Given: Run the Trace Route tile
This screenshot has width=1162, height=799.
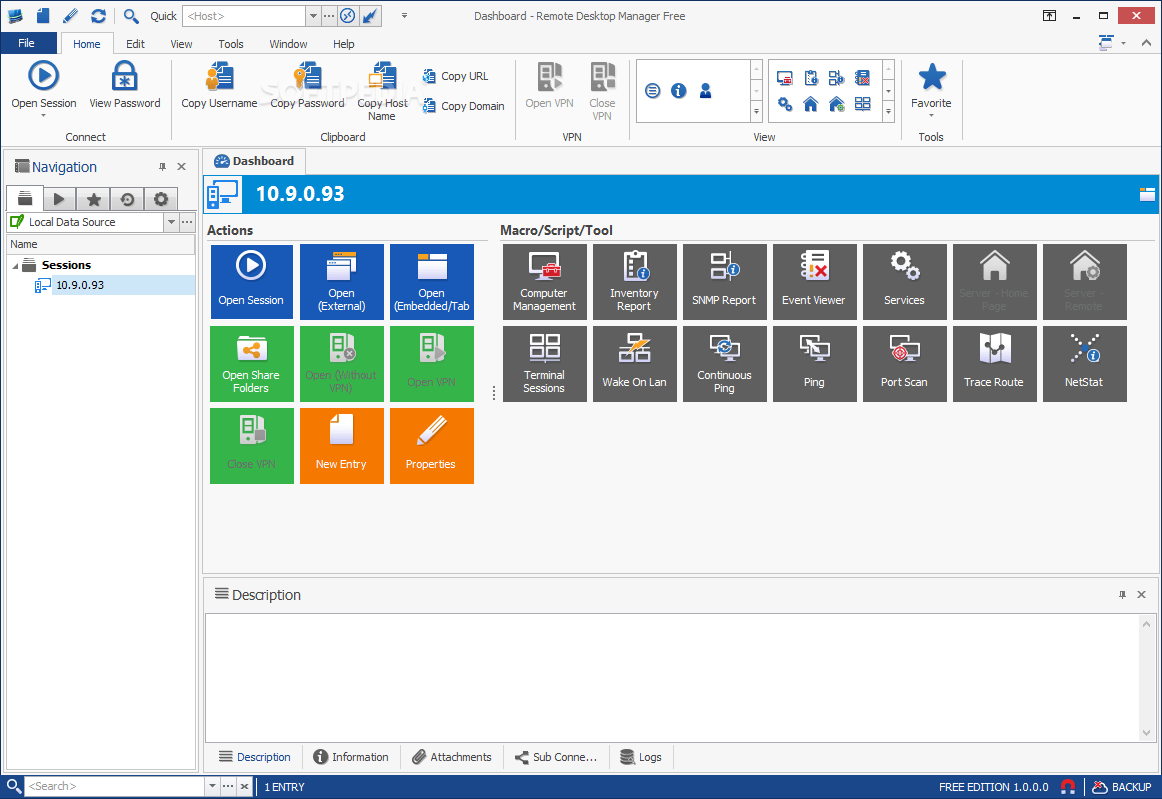Looking at the screenshot, I should coord(995,364).
